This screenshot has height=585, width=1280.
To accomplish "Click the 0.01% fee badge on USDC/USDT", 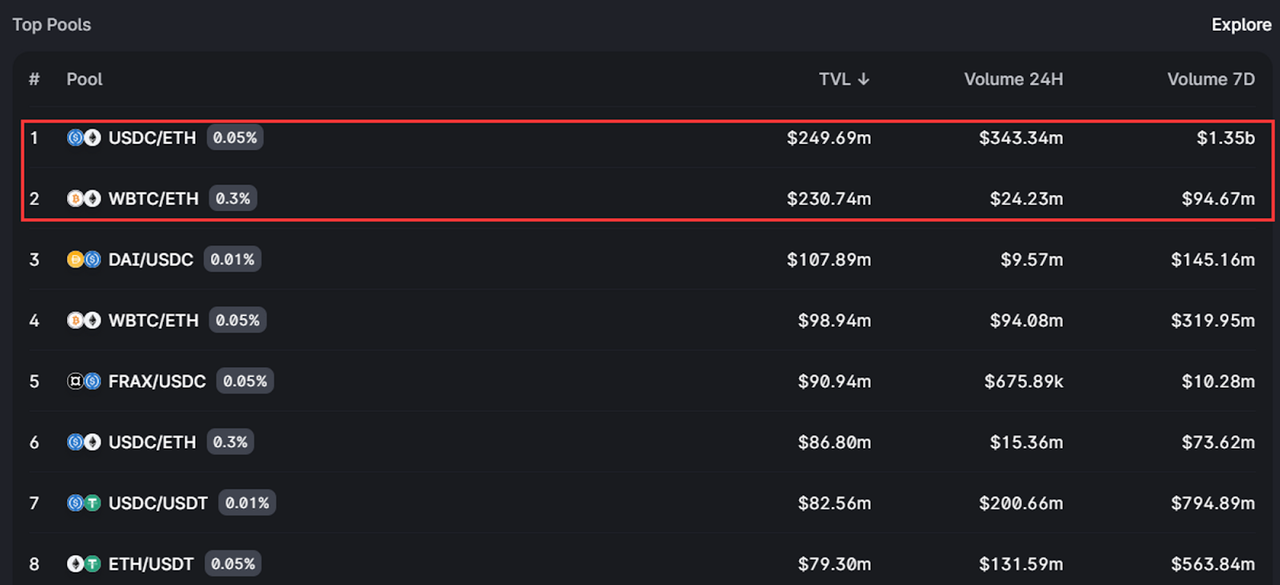I will tap(247, 503).
